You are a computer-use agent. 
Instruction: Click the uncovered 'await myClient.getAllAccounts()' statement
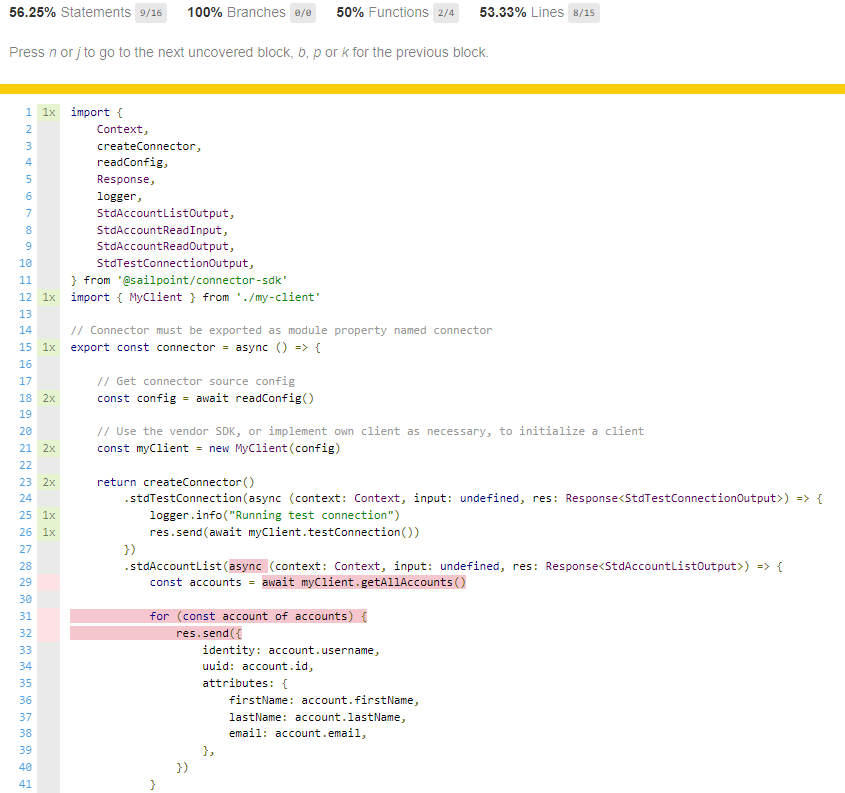point(364,582)
